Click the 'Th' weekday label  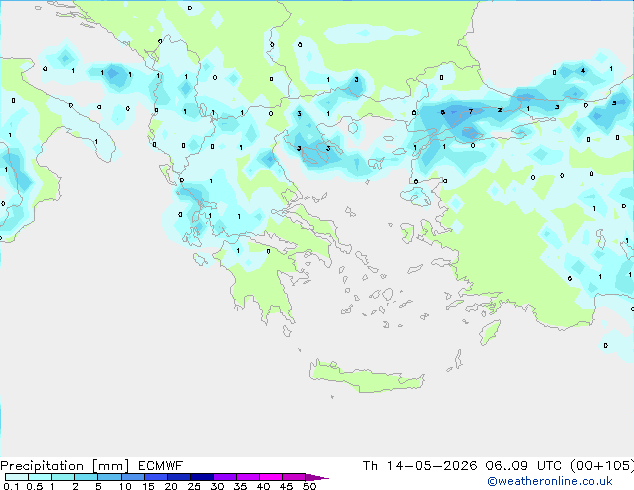tap(370, 466)
